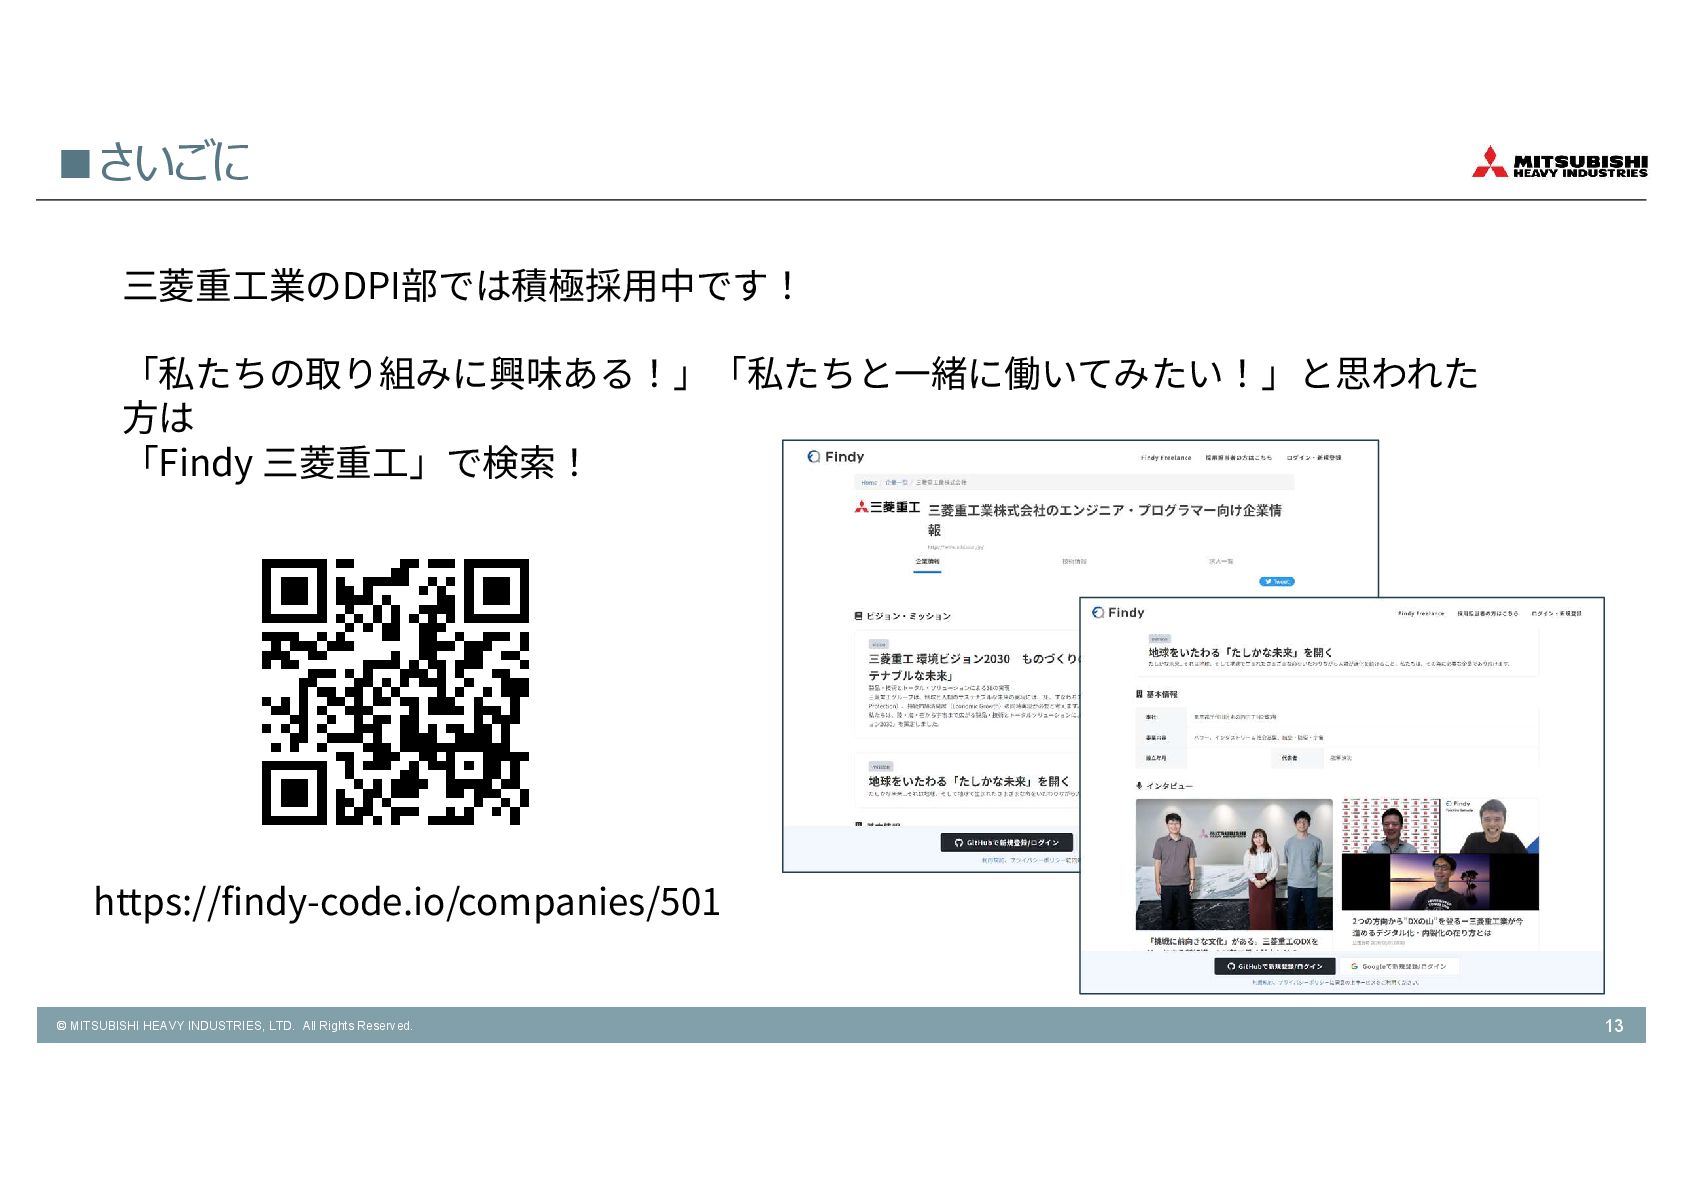Click the 三菱重工 company logo on the Findy page
Screen dimensions: 1684x1191
tap(887, 508)
